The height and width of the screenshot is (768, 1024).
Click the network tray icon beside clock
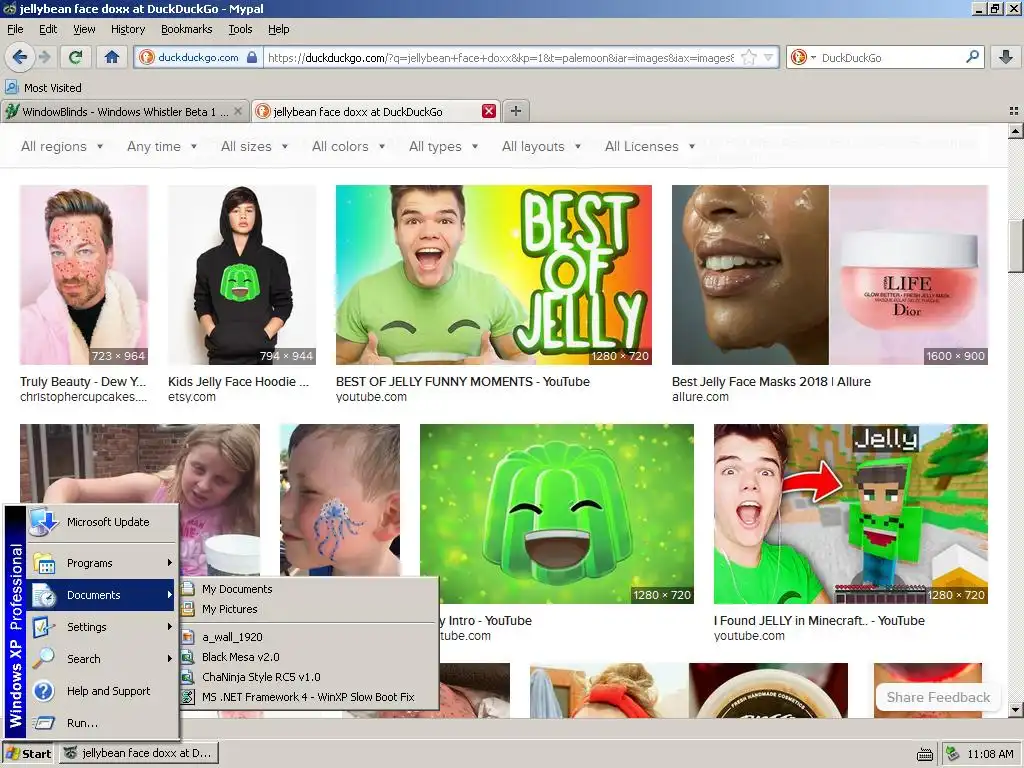tap(953, 754)
